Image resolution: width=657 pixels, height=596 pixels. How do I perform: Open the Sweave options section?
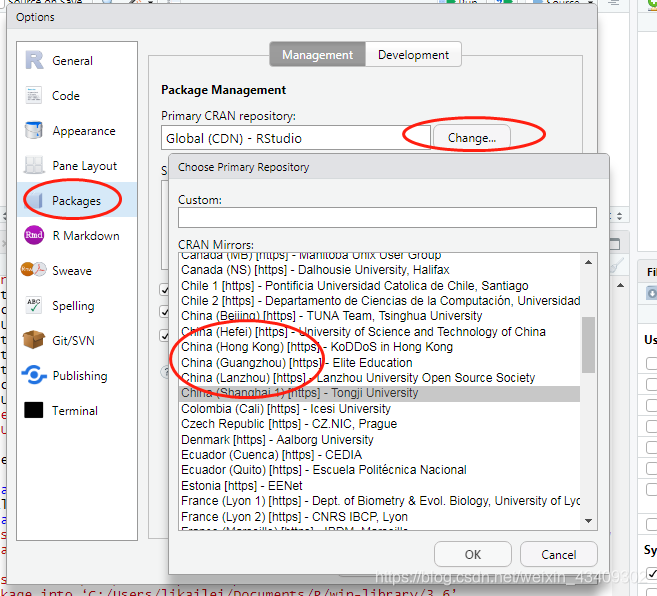(77, 271)
